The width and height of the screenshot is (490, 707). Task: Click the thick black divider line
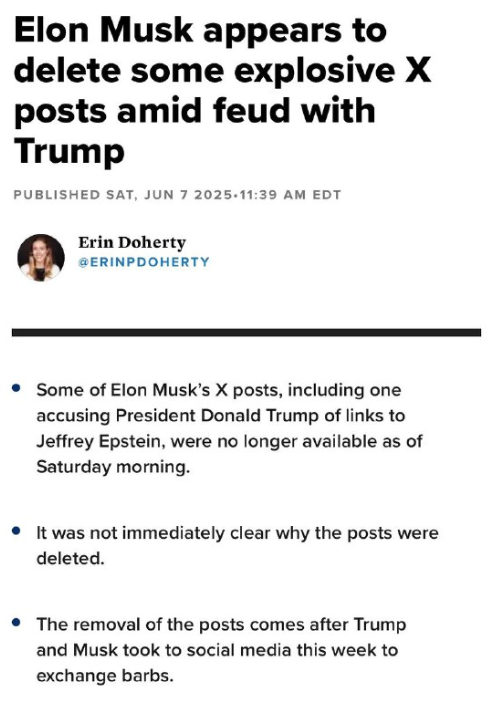tap(246, 333)
